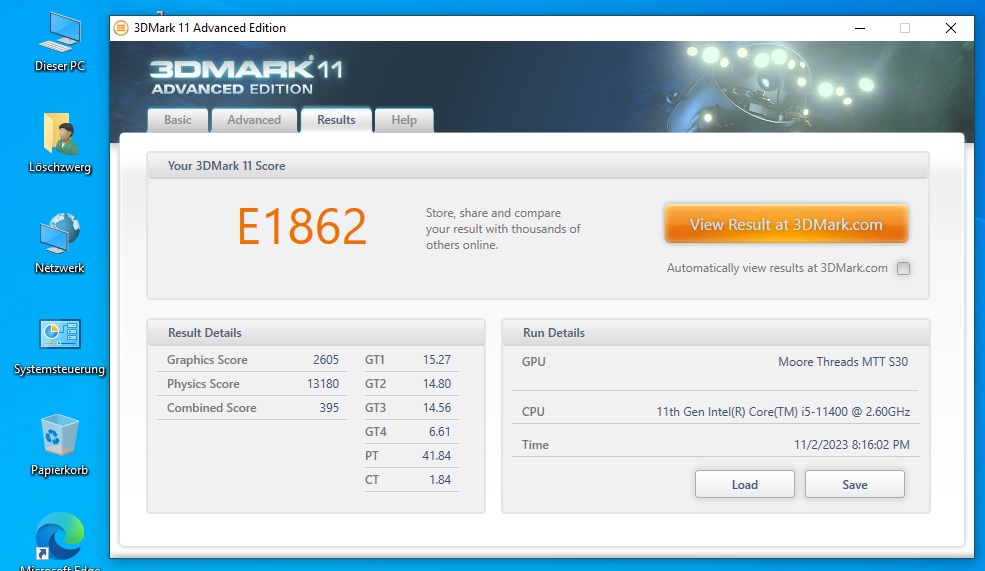Click the PT result 41.84
The width and height of the screenshot is (985, 571).
pos(437,455)
